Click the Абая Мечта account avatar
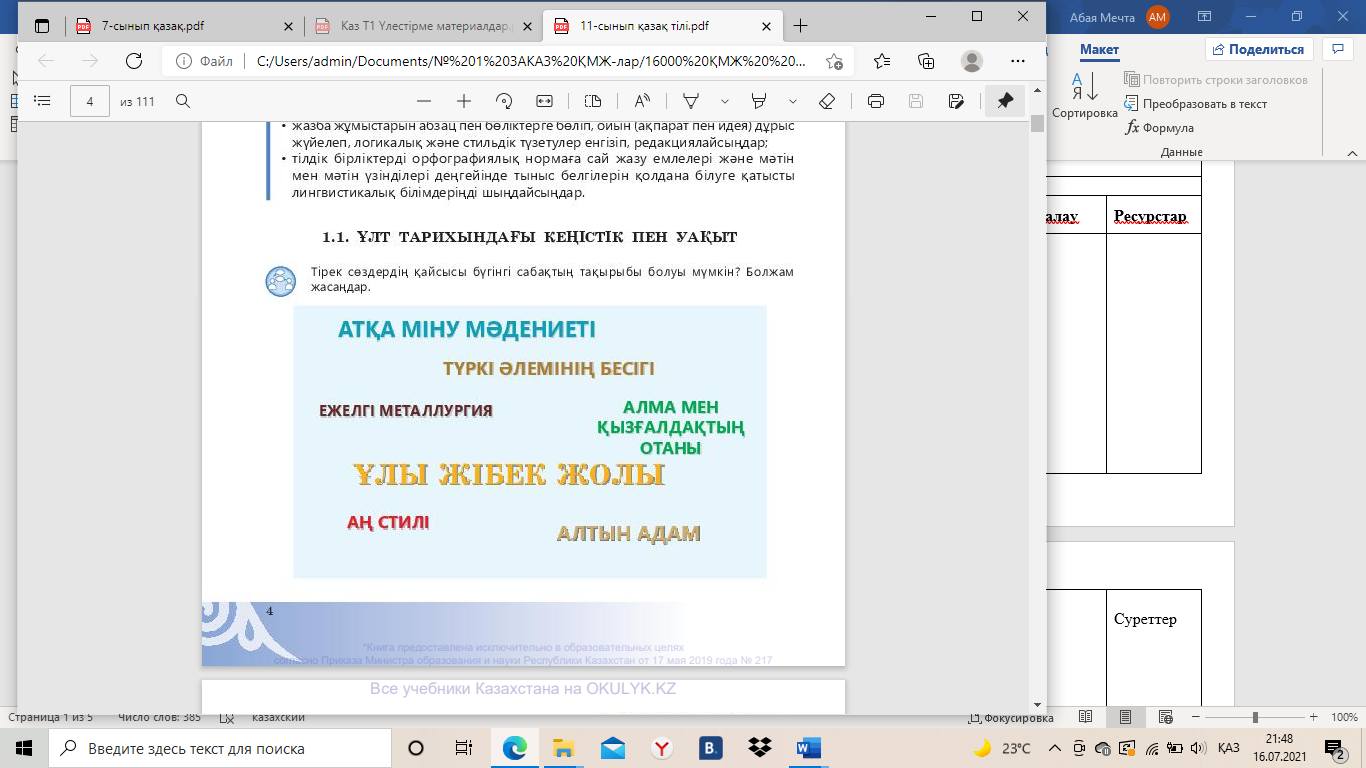 [1158, 16]
